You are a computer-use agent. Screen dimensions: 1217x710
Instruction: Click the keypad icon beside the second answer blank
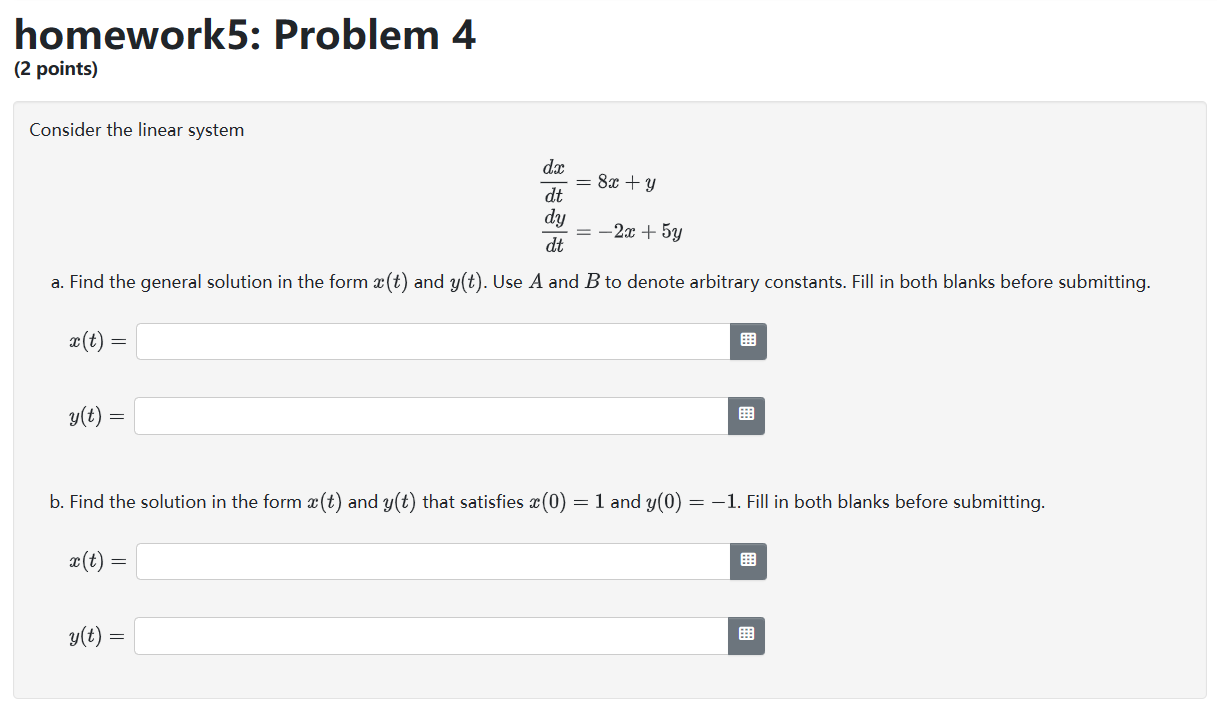(746, 416)
